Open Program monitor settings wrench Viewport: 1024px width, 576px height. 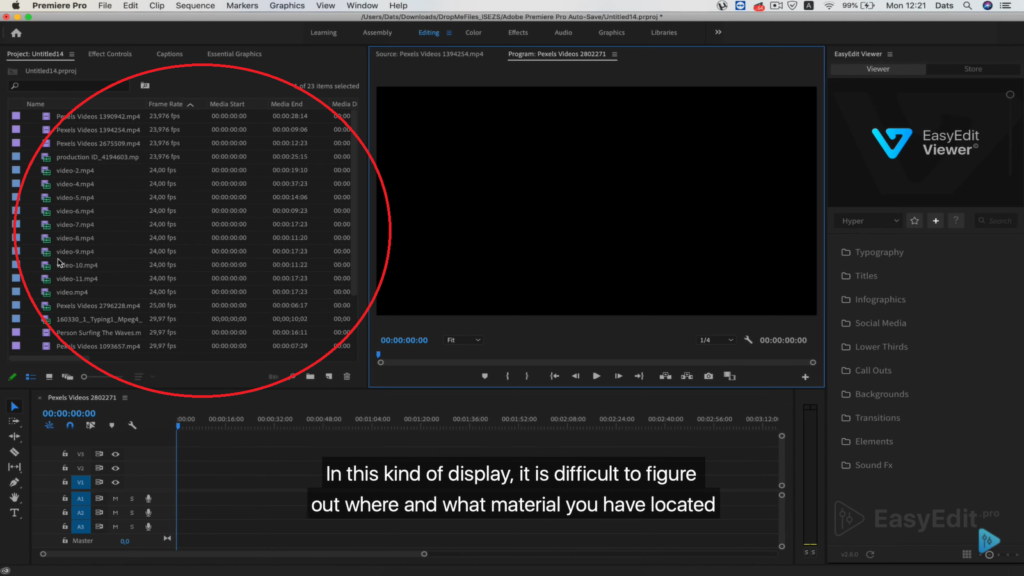click(x=748, y=340)
